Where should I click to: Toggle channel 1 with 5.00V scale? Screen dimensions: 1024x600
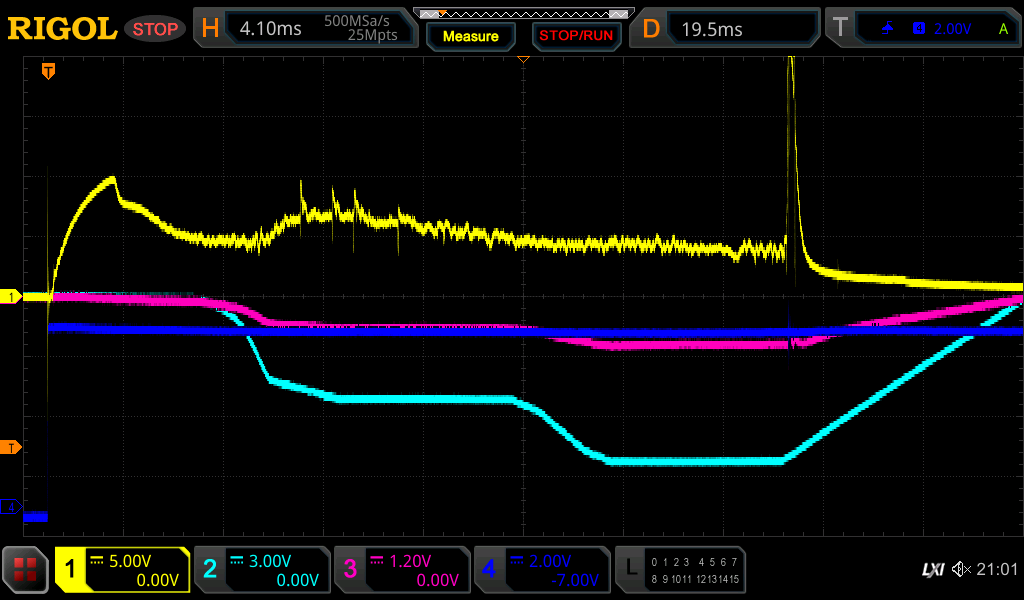(123, 570)
